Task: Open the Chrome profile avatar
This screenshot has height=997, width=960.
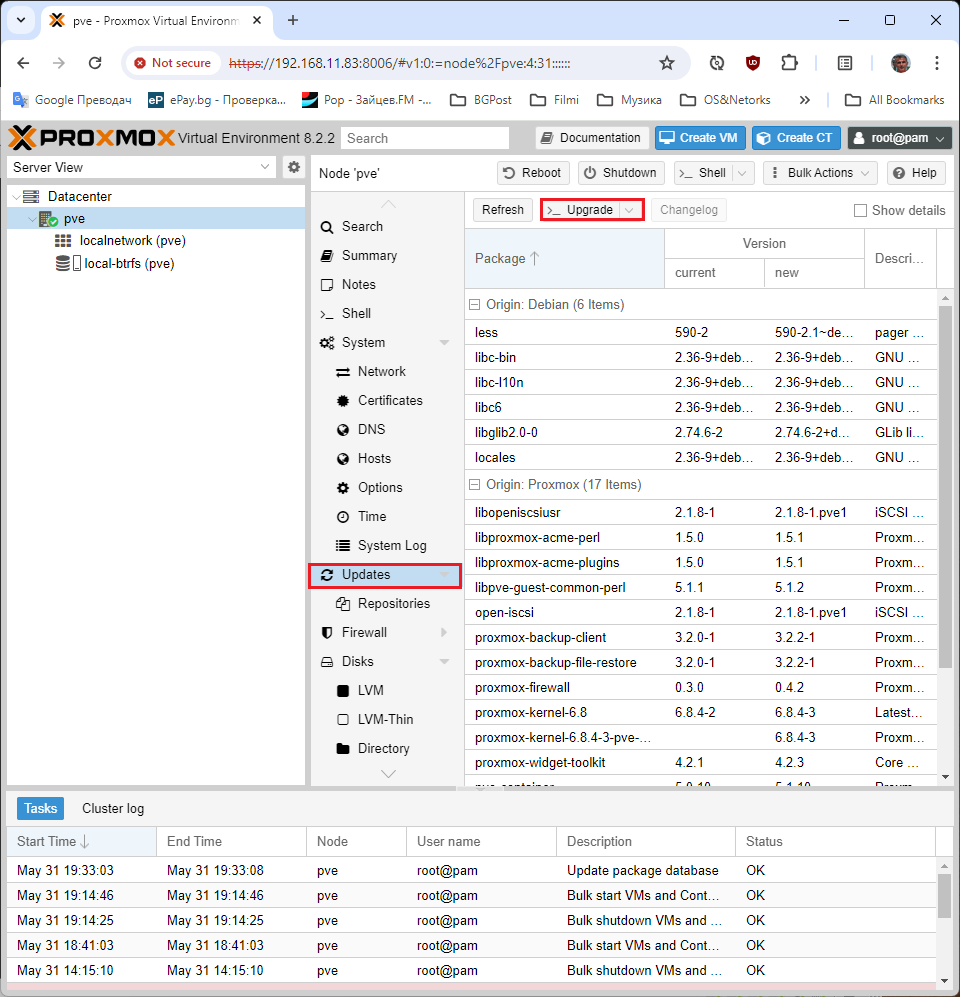Action: click(x=900, y=63)
